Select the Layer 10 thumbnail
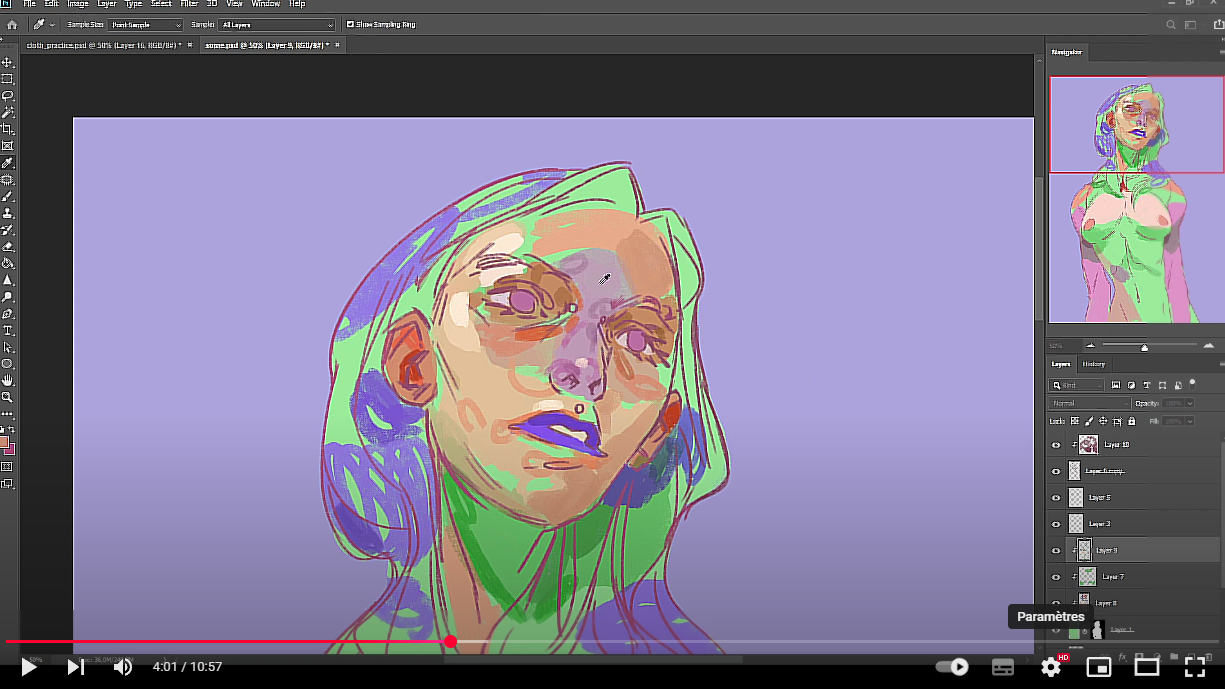 tap(1089, 445)
